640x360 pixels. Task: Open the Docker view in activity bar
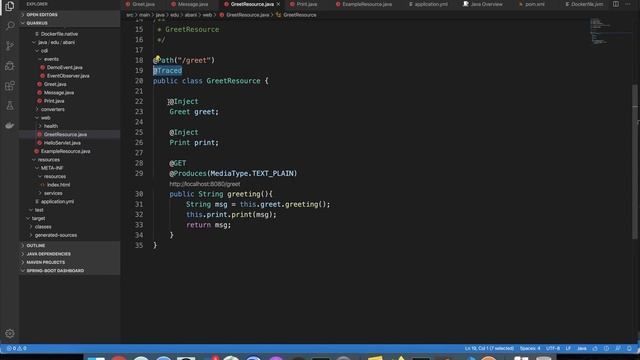pos(10,125)
